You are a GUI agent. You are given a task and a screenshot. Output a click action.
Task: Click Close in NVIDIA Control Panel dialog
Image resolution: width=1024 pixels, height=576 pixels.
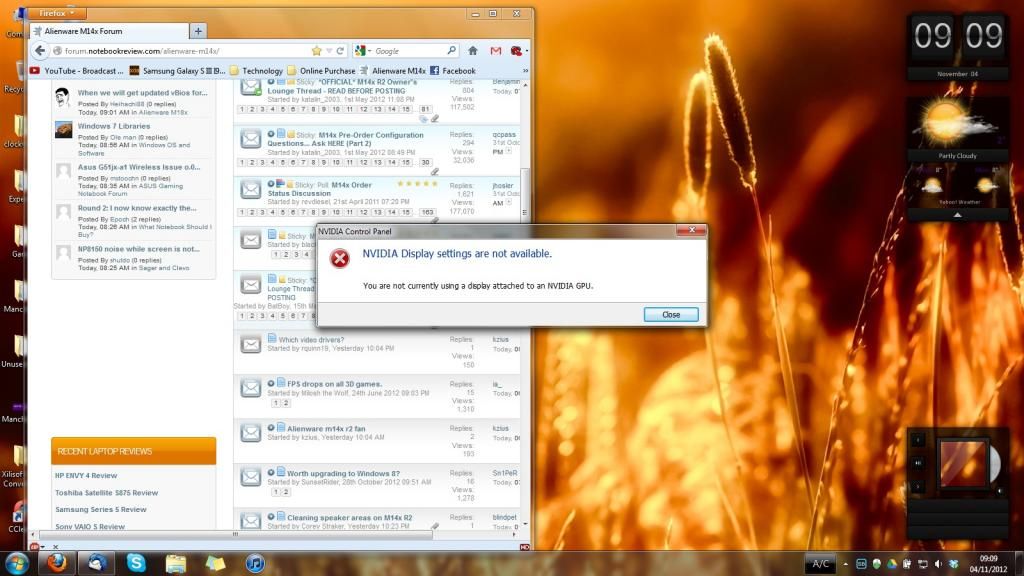[x=671, y=314]
